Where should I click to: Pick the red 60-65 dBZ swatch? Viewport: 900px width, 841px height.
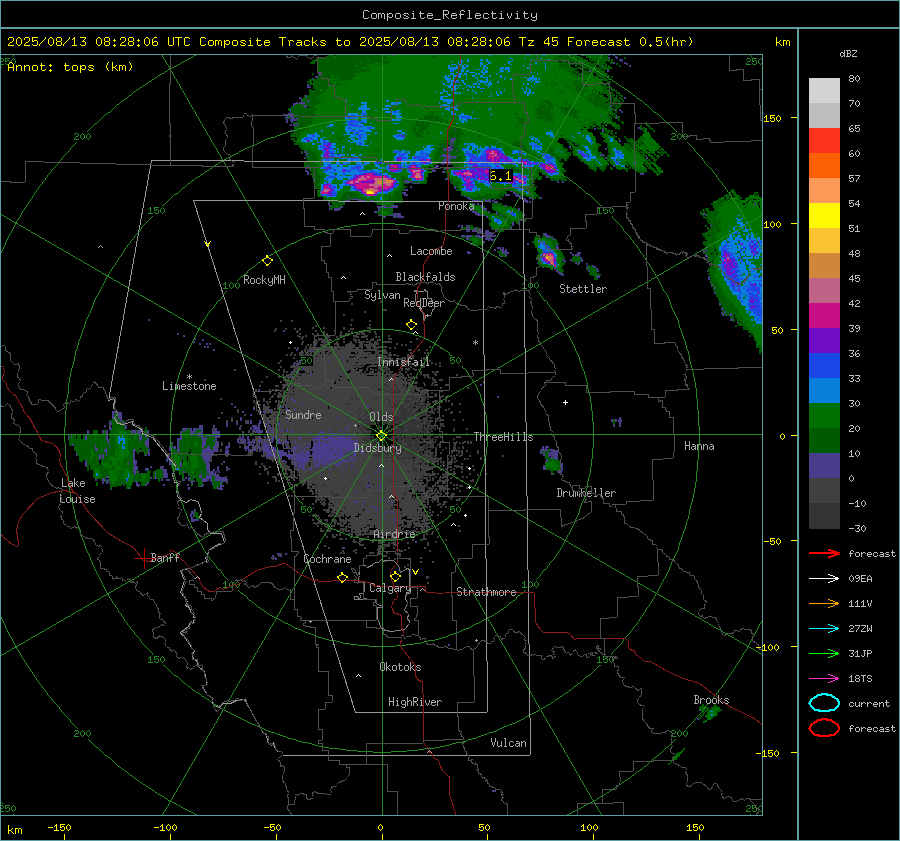click(x=824, y=141)
